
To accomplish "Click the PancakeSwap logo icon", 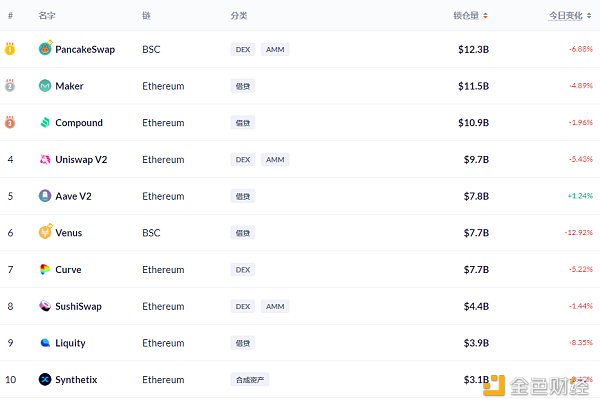I will 45,49.
